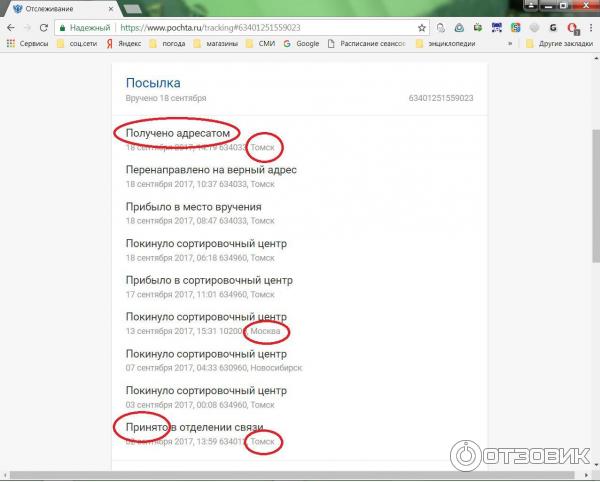Viewport: 600px width, 482px height.
Task: Open the Сервисы apps grid shortcut
Action: point(27,44)
